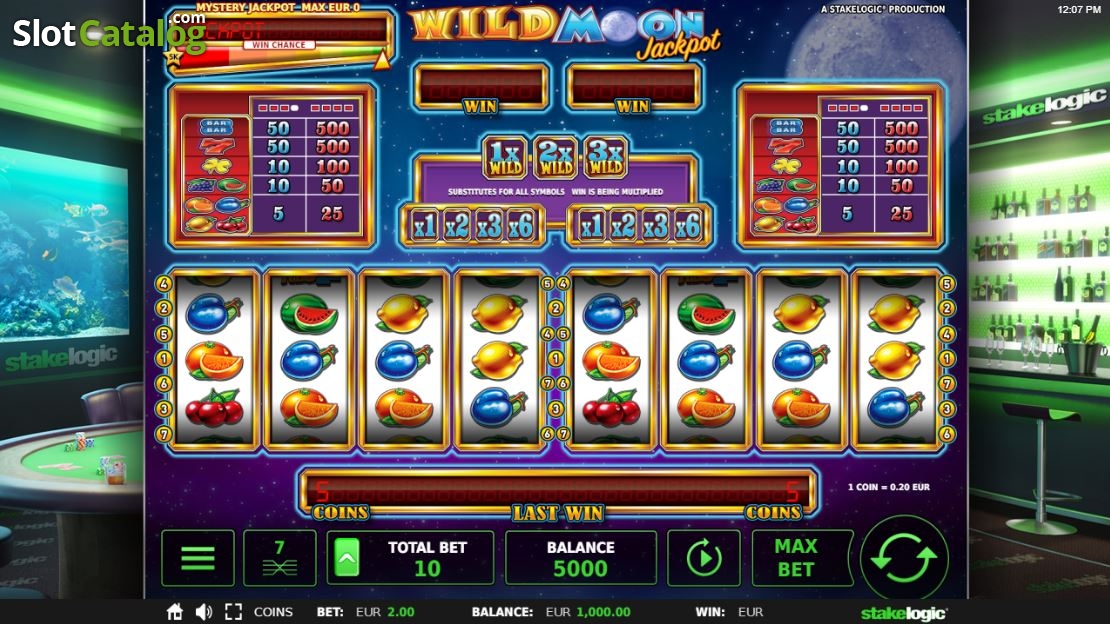Click the green spin button
This screenshot has height=624, width=1110.
[904, 558]
